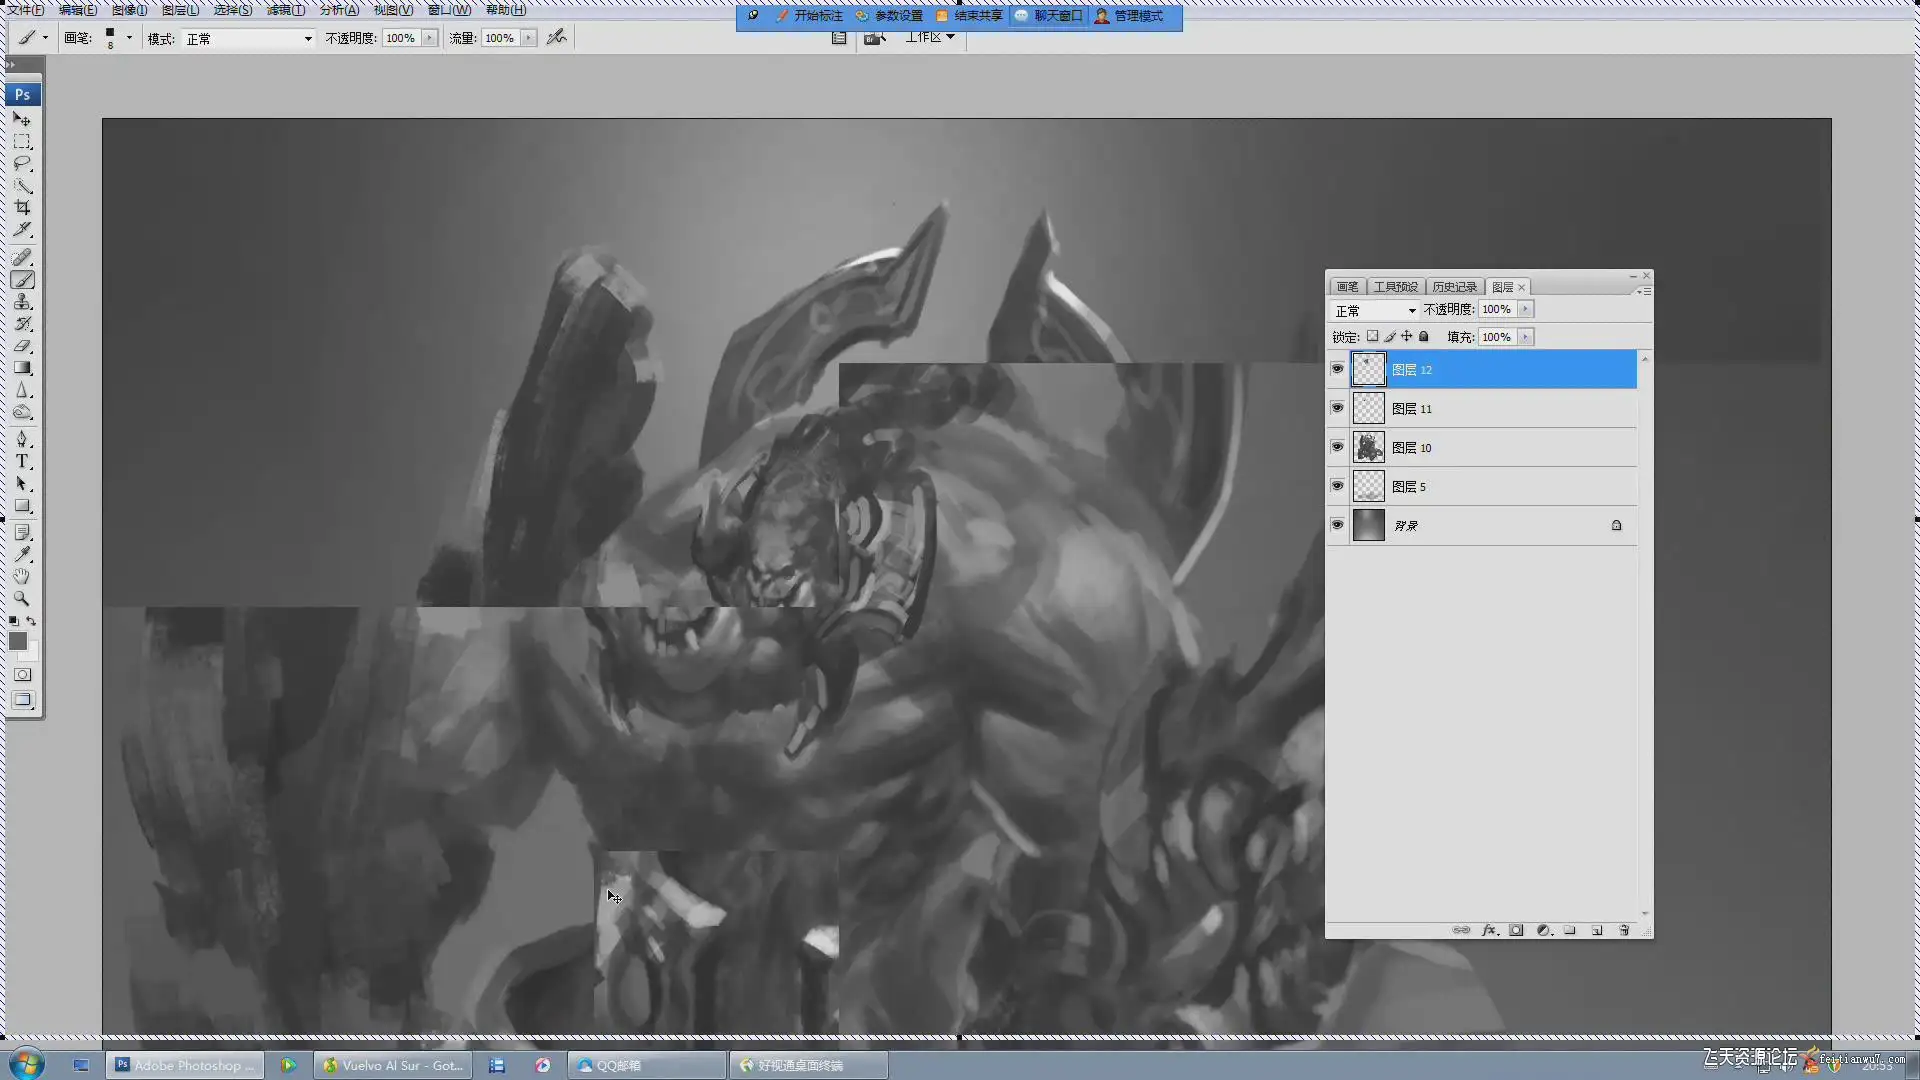Select the Crop tool
The width and height of the screenshot is (1920, 1080).
pyautogui.click(x=22, y=208)
